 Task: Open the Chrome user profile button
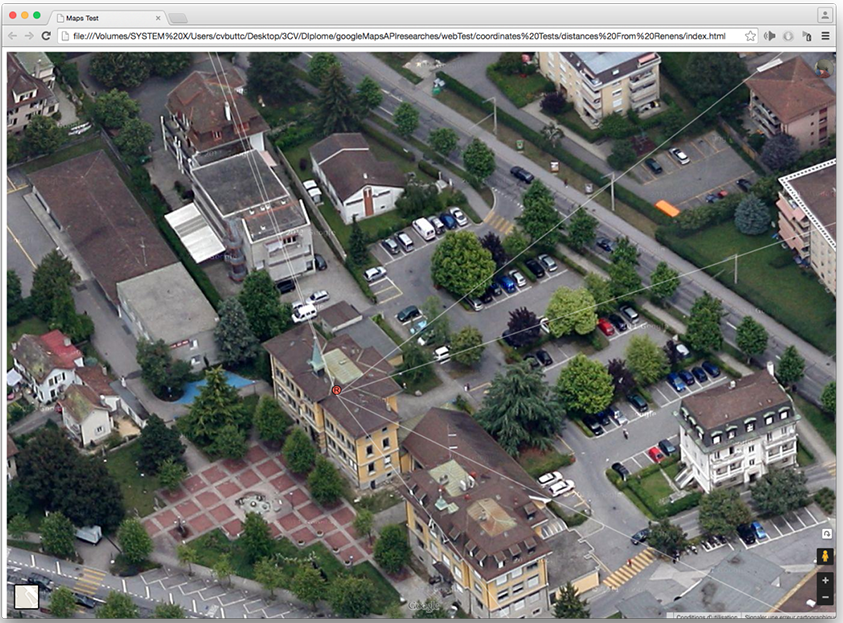(824, 15)
